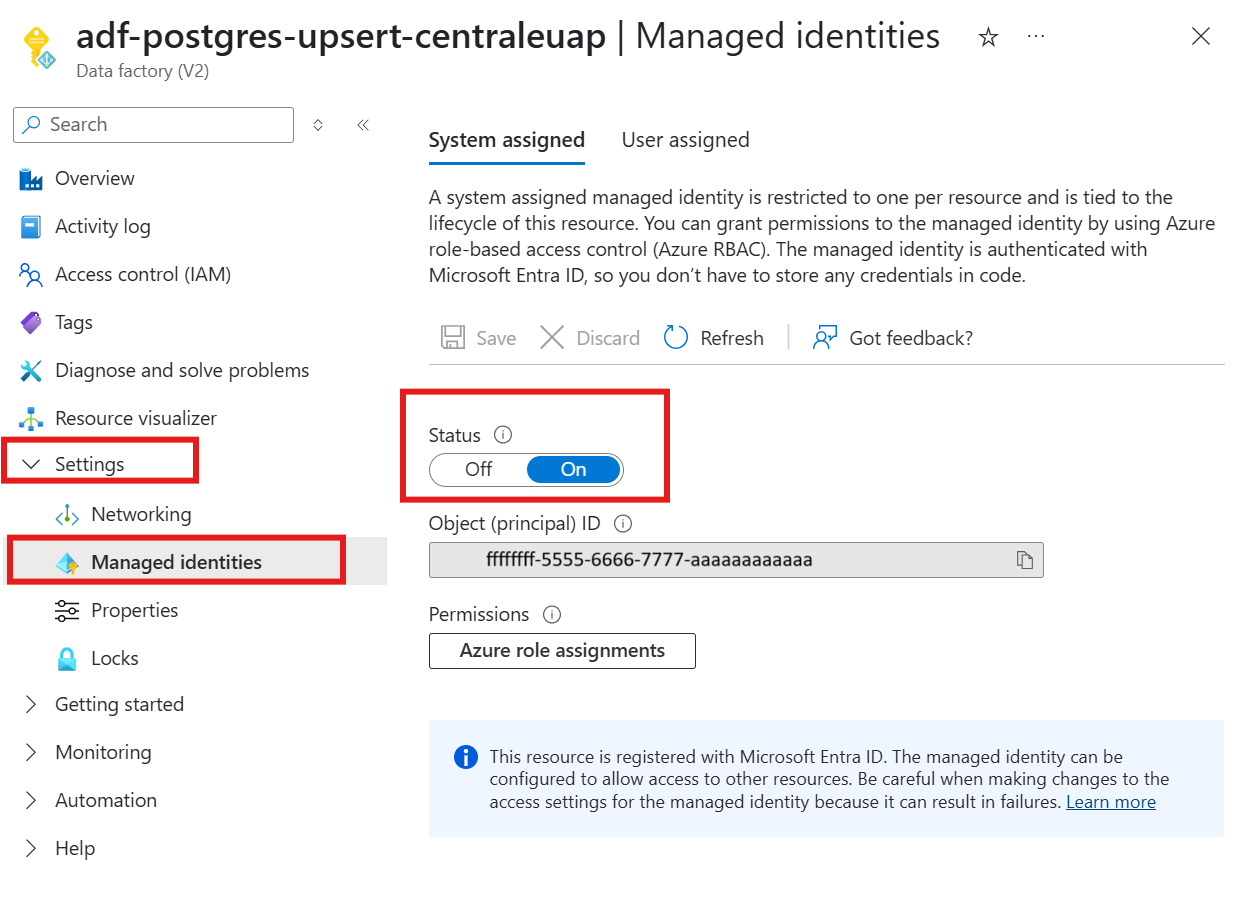This screenshot has height=900, width=1246.
Task: Click the Status info icon
Action: coord(503,435)
